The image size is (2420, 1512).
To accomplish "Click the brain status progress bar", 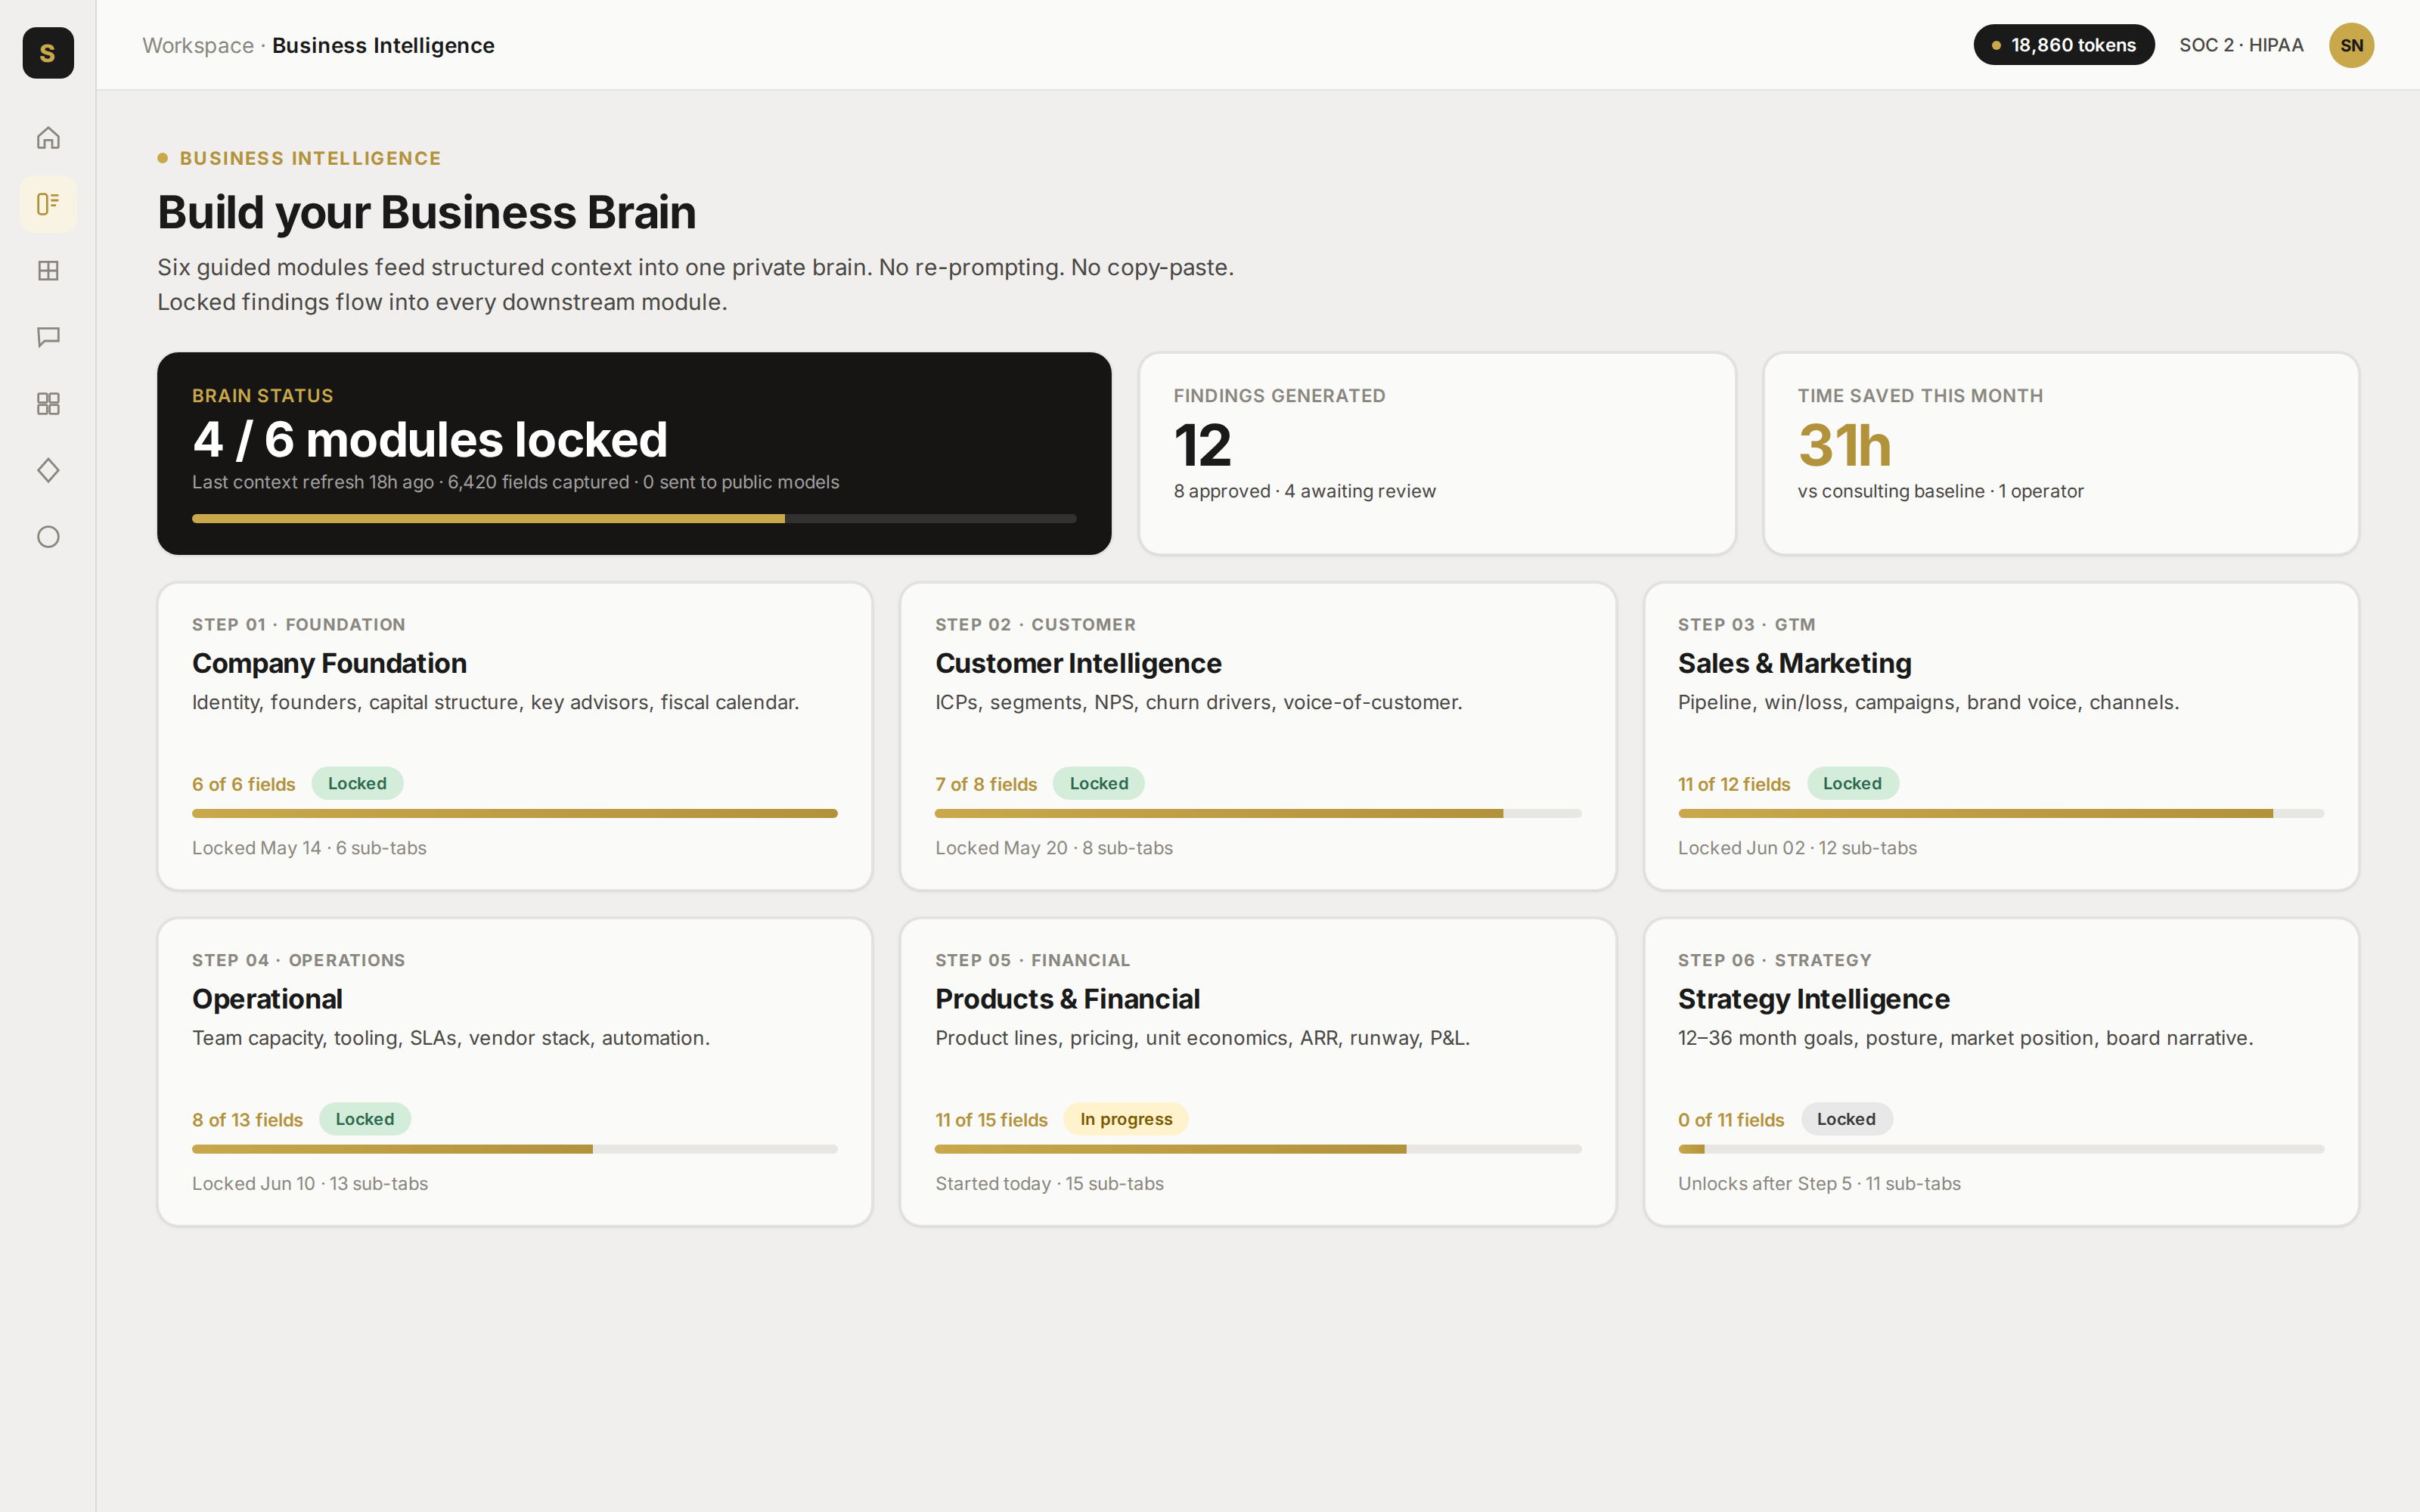I will tap(634, 518).
